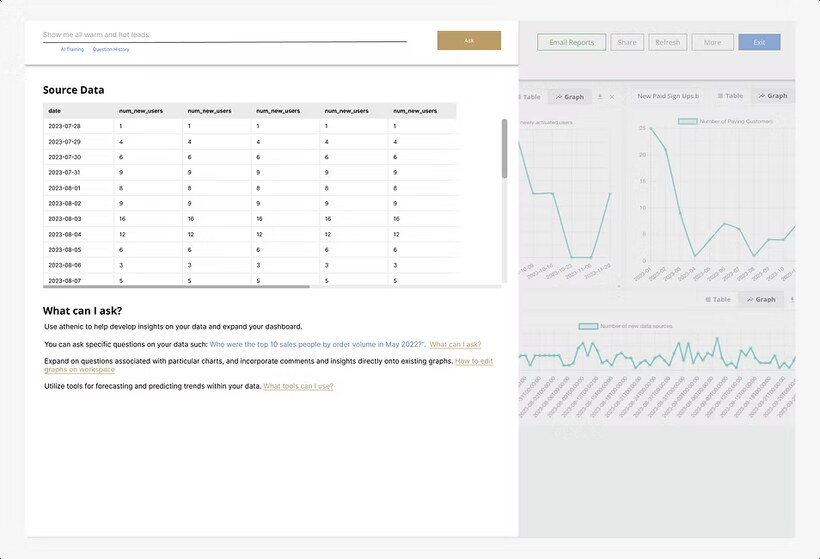Select the 2023-07-28 date cell
Screen dimensions: 820x559
78,126
